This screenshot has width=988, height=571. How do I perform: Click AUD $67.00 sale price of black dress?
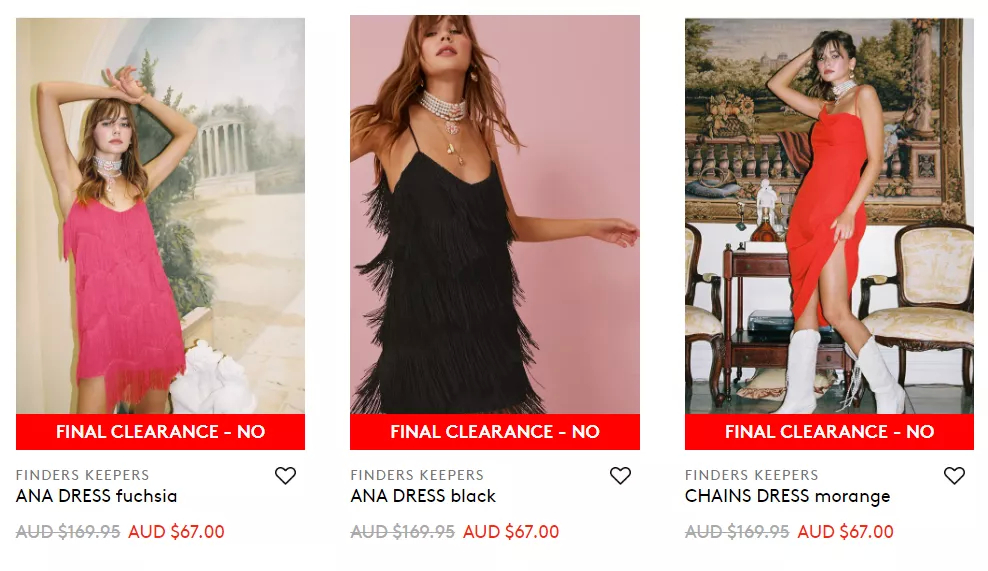coord(511,532)
